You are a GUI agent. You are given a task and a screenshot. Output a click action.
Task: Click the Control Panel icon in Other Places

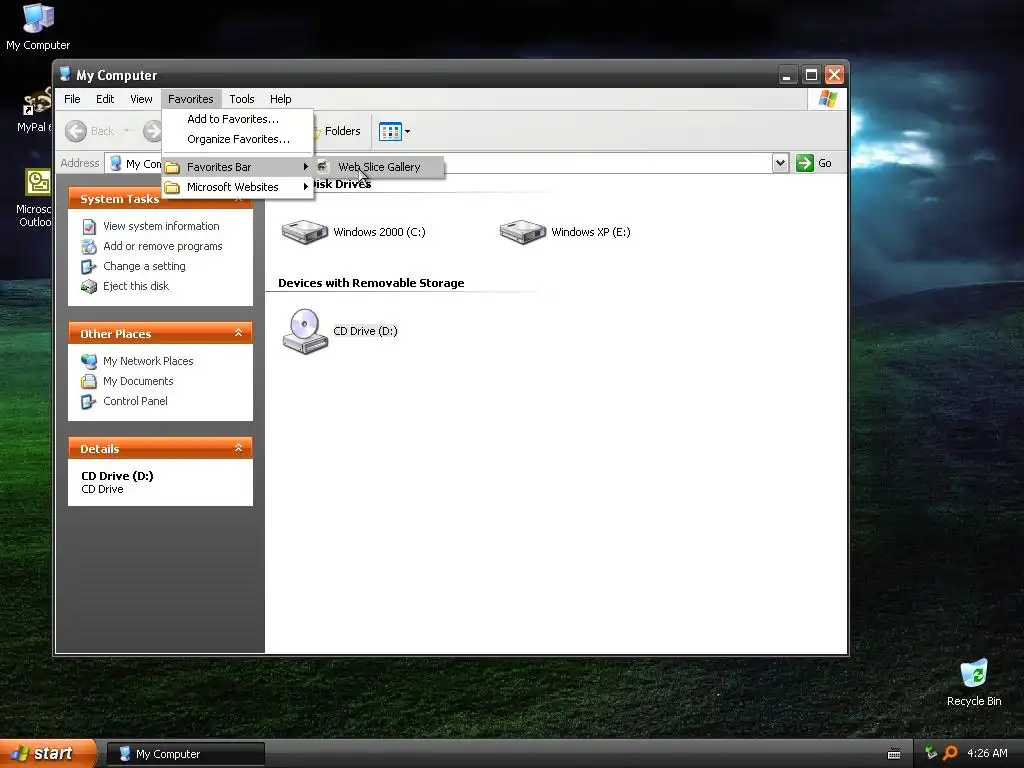pos(89,402)
